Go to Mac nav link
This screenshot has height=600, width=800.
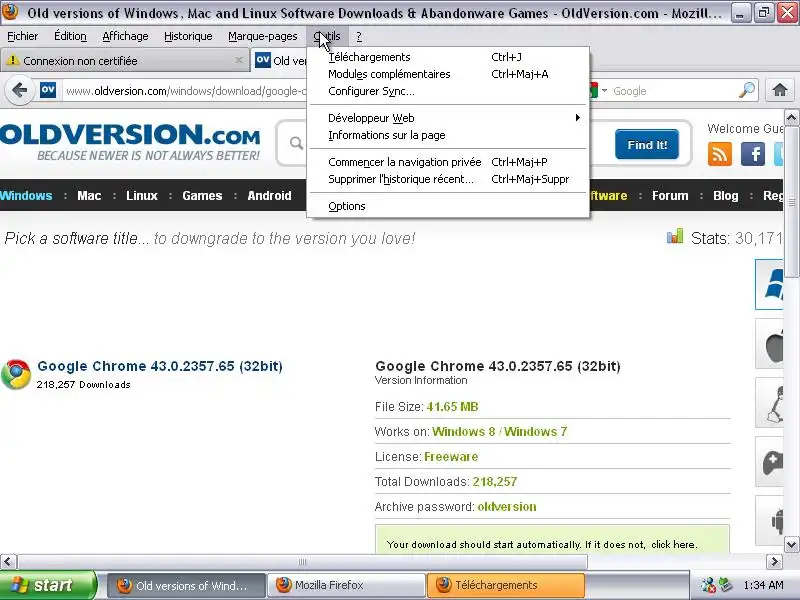pos(89,195)
